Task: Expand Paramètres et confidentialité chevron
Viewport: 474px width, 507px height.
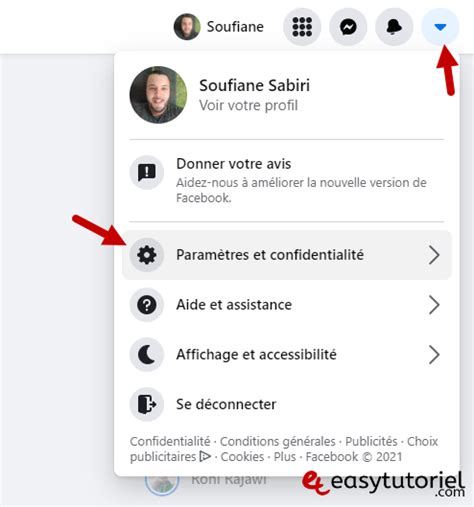Action: (x=434, y=255)
